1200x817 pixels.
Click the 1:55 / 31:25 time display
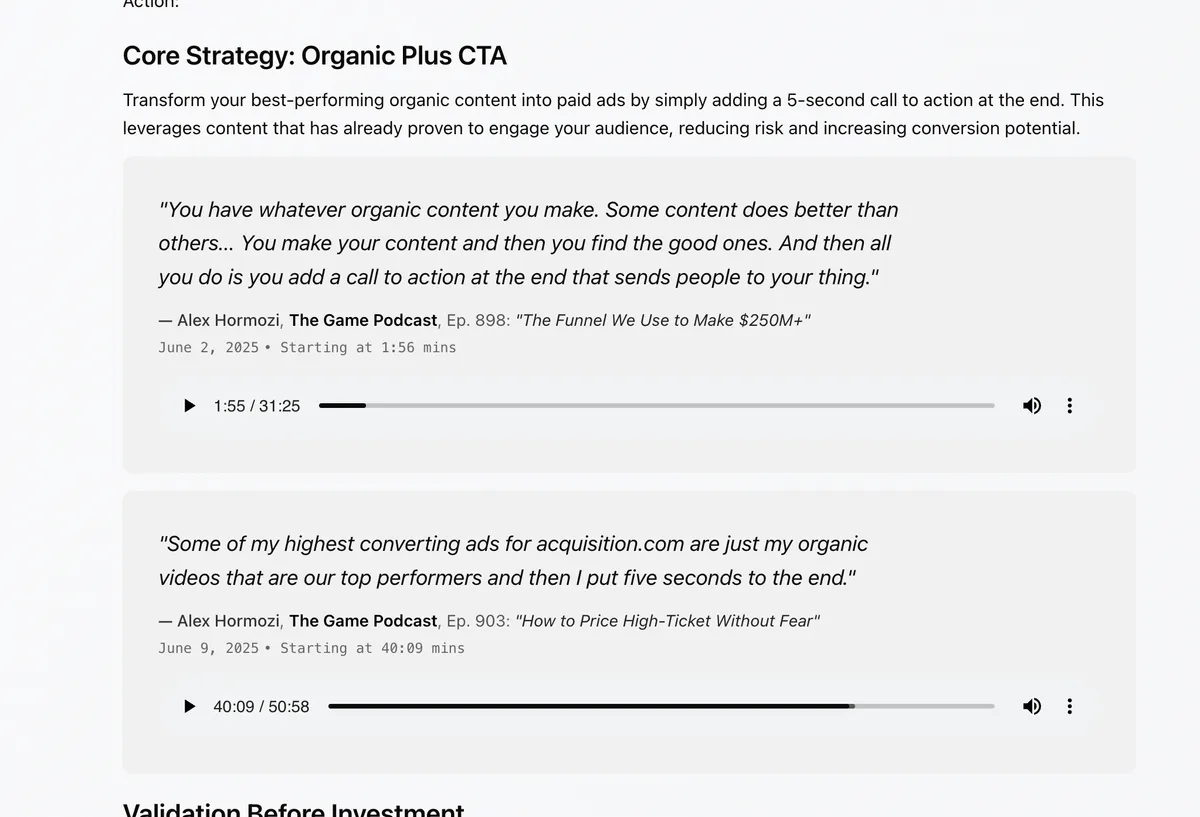pyautogui.click(x=256, y=406)
